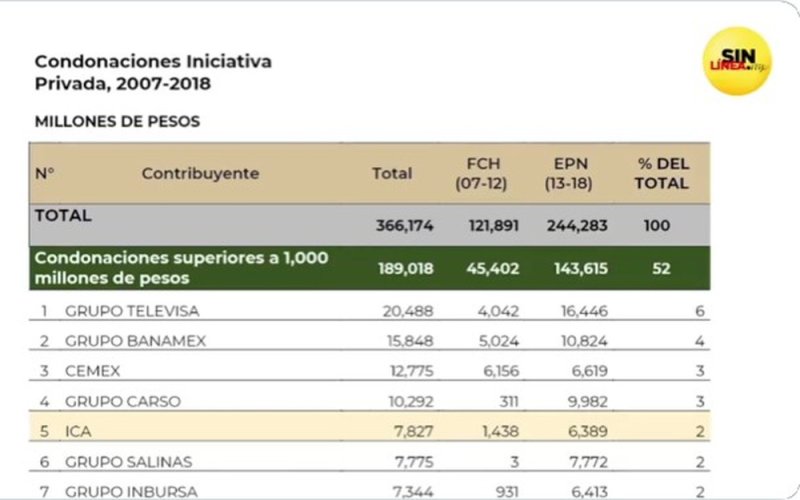Viewport: 800px width, 500px height.
Task: Click the FCH (07-12) column header
Action: [x=483, y=173]
